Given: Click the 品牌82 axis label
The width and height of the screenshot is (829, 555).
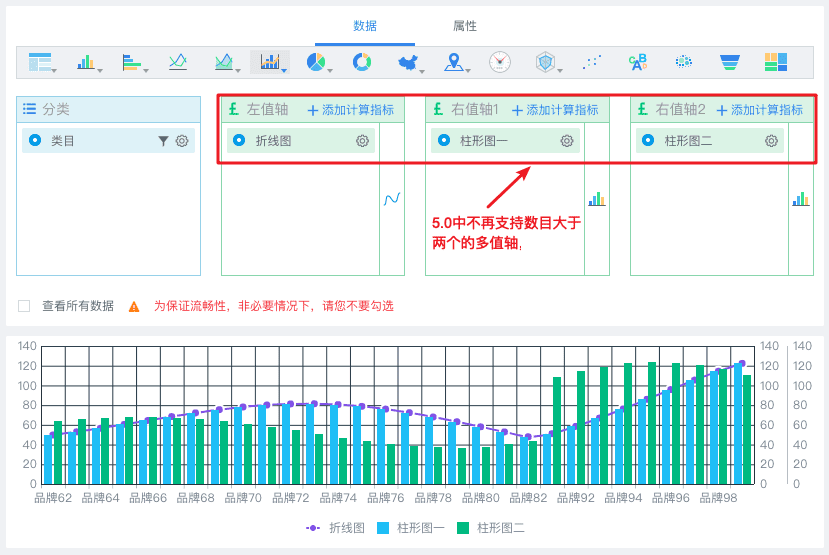Looking at the screenshot, I should tap(528, 498).
